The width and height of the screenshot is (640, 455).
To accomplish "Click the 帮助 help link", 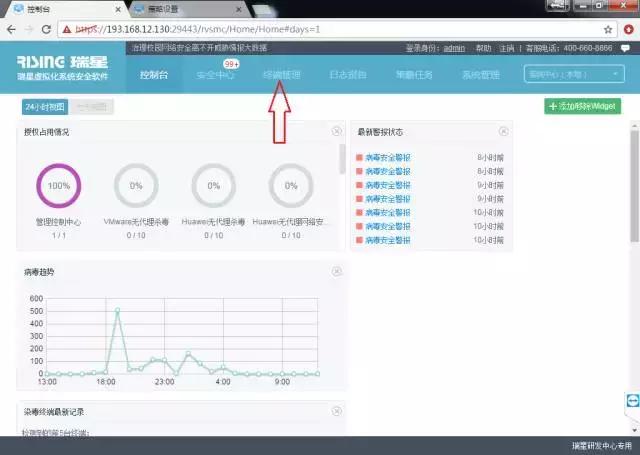I will (x=483, y=48).
